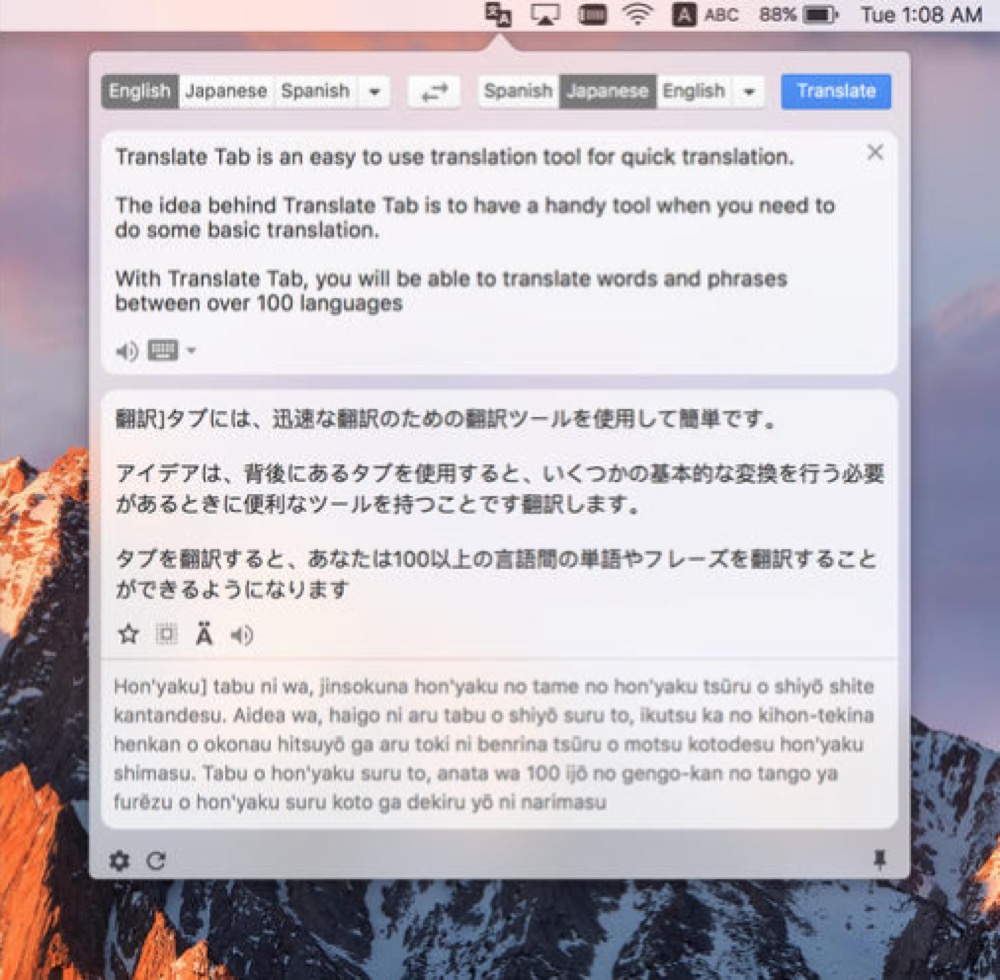Clear the source text with X button
This screenshot has width=1000, height=980.
click(875, 152)
